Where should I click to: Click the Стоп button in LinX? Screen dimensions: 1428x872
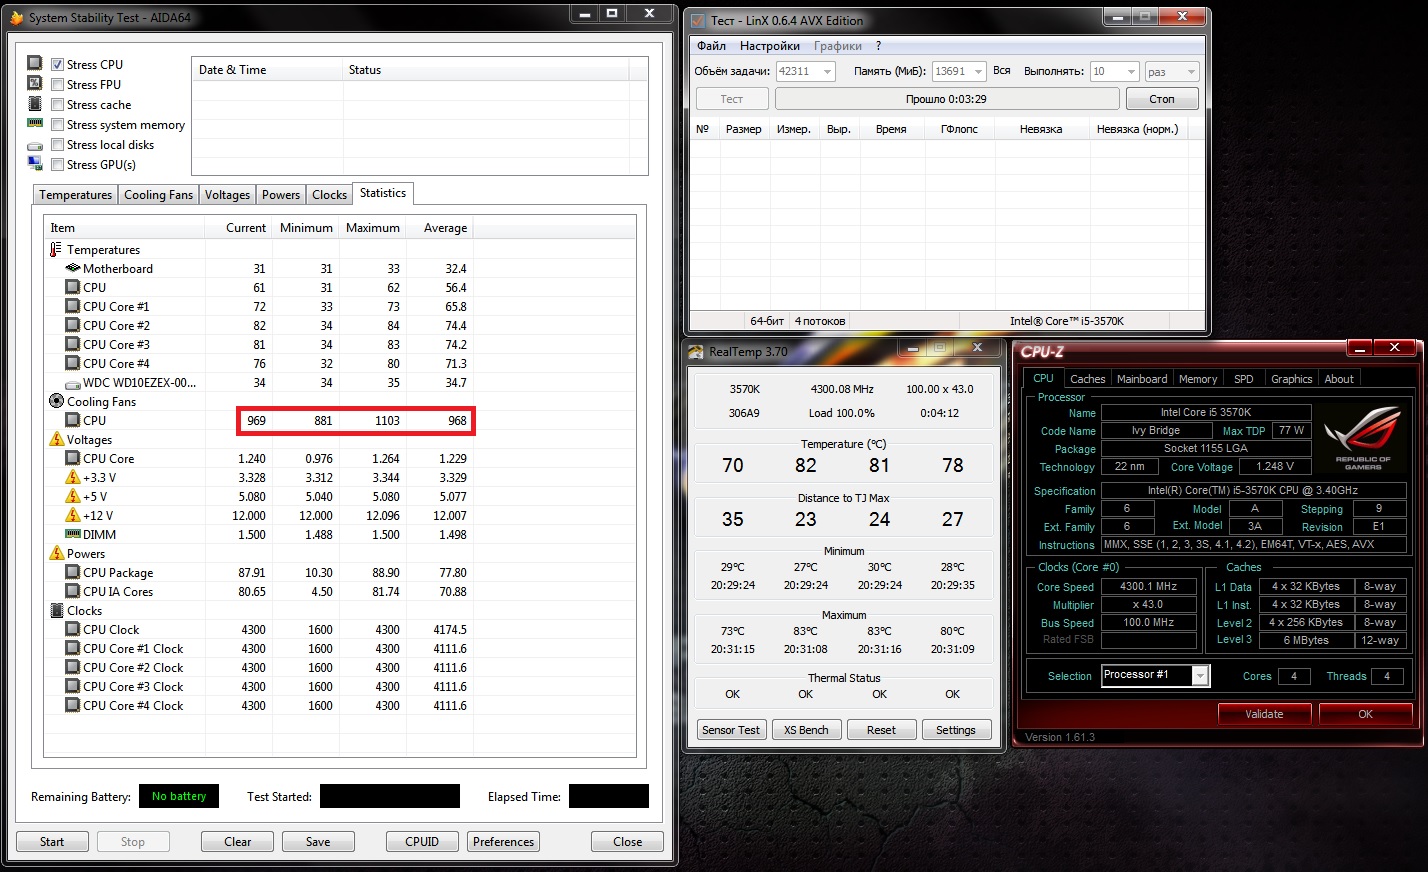[1161, 99]
